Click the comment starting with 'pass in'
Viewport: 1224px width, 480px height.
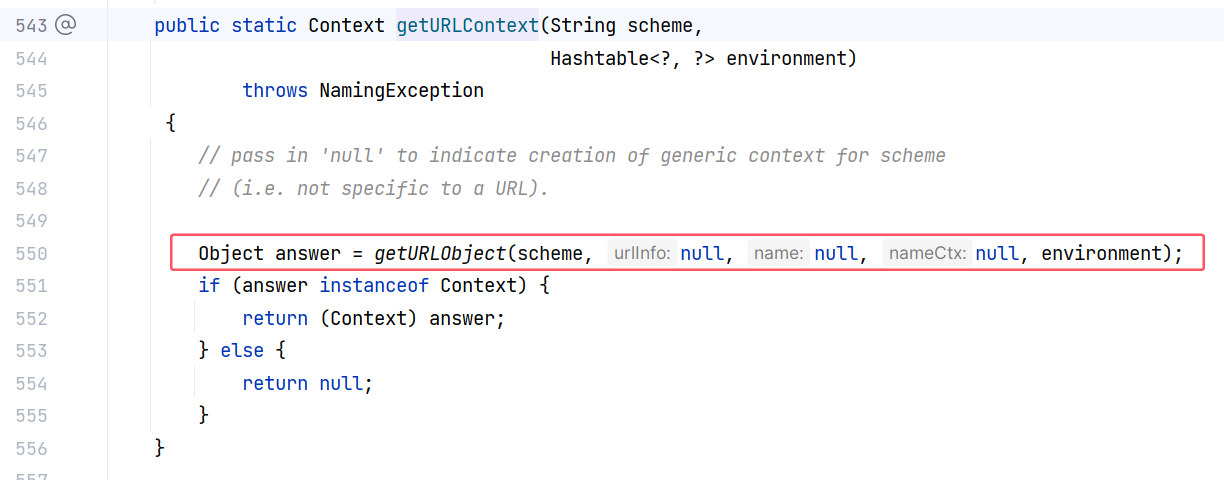pos(572,156)
